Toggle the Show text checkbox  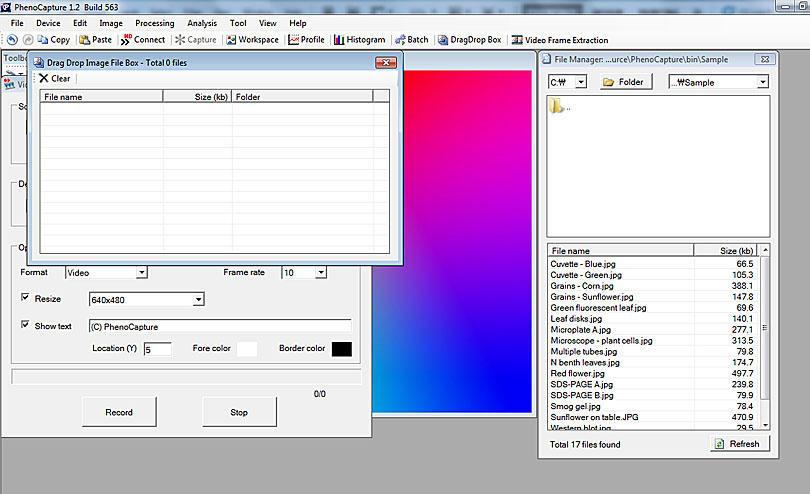(x=26, y=325)
